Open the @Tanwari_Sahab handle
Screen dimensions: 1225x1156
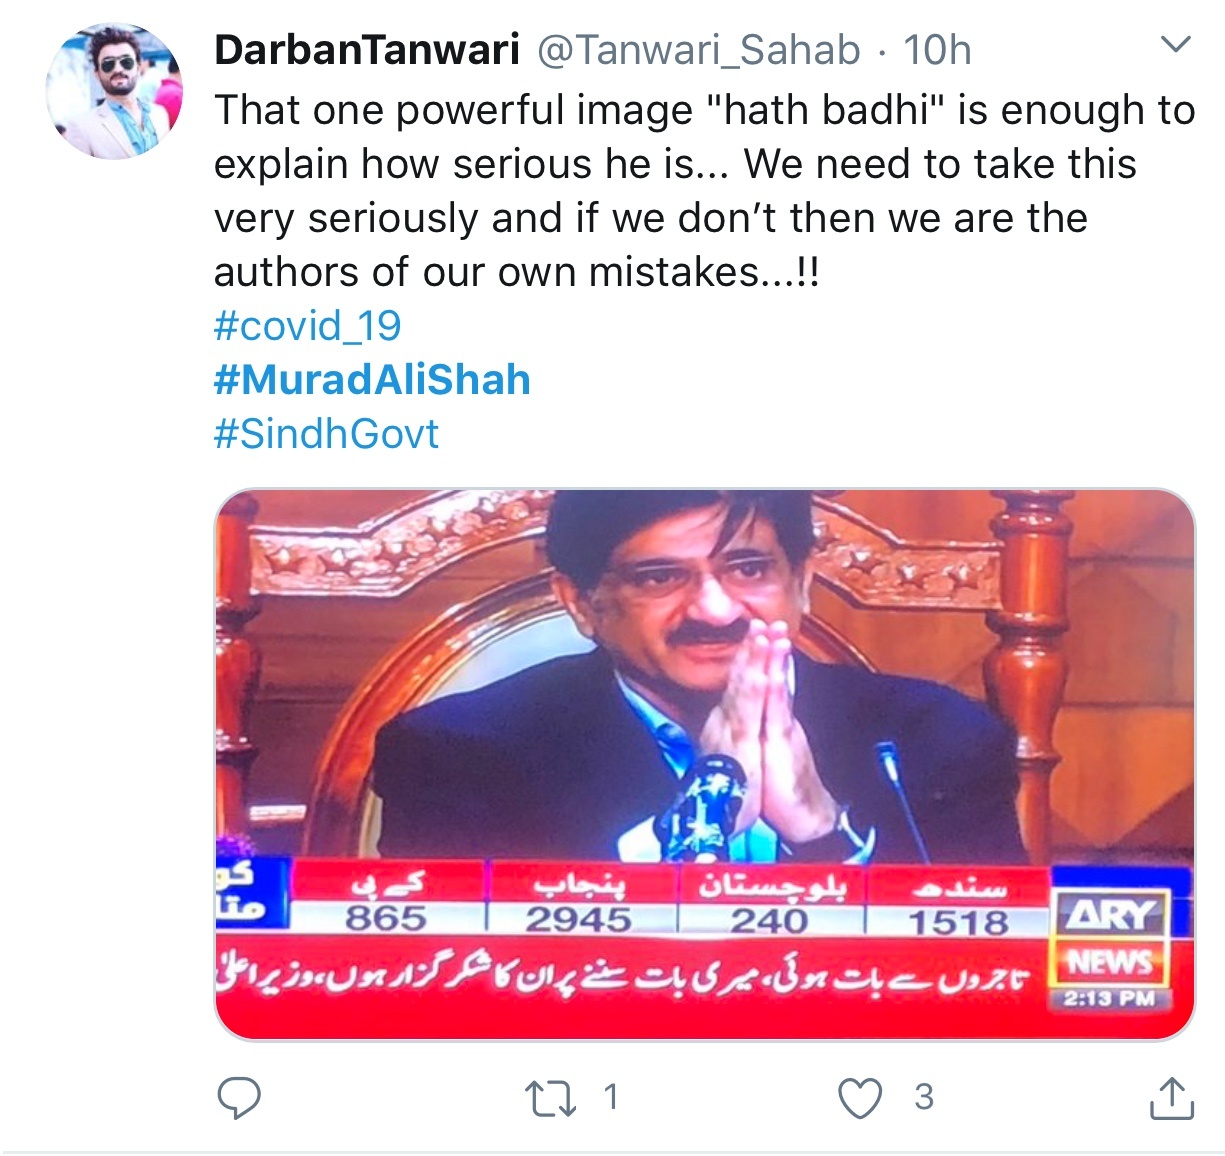point(699,50)
